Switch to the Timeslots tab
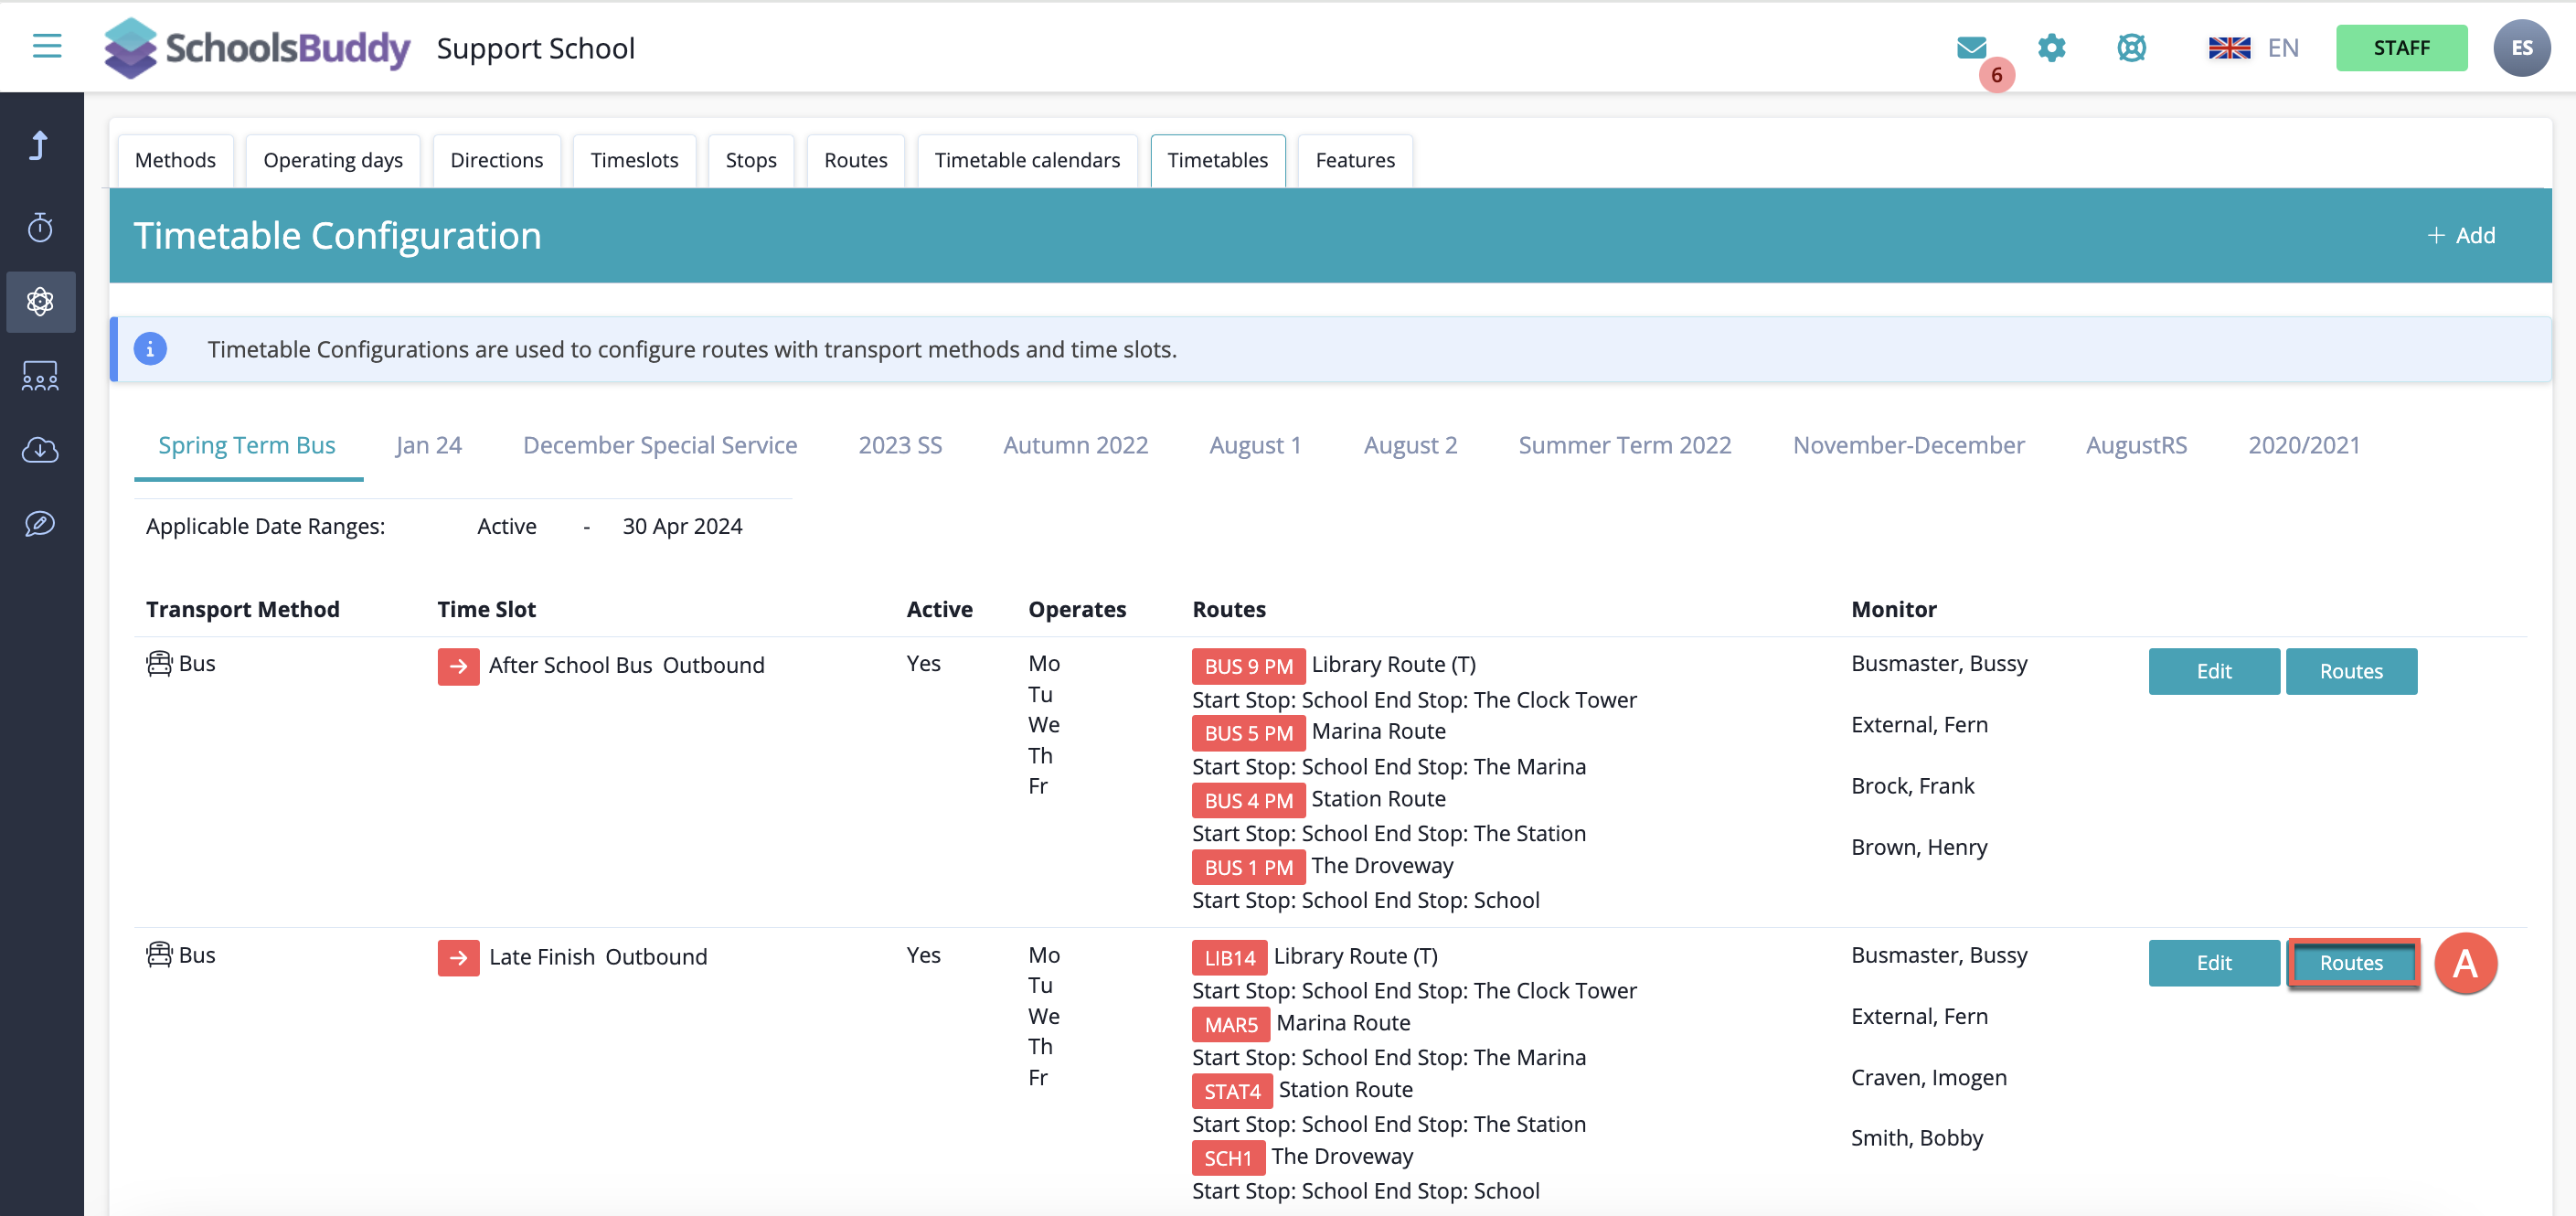The width and height of the screenshot is (2576, 1216). tap(634, 160)
